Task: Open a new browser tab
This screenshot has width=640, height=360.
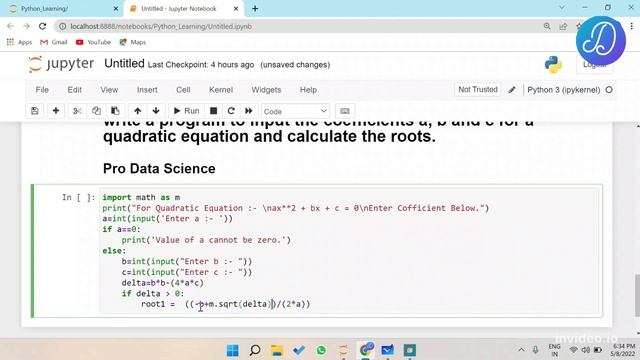Action: tap(255, 9)
